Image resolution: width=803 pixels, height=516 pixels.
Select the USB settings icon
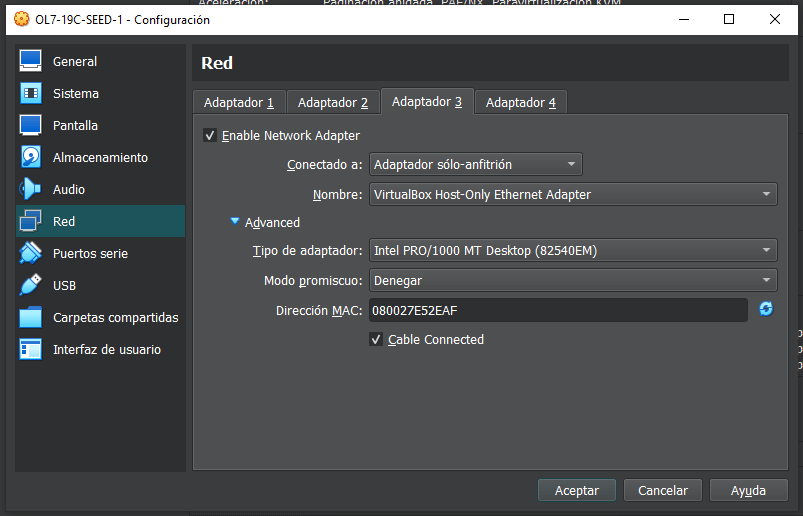point(31,285)
